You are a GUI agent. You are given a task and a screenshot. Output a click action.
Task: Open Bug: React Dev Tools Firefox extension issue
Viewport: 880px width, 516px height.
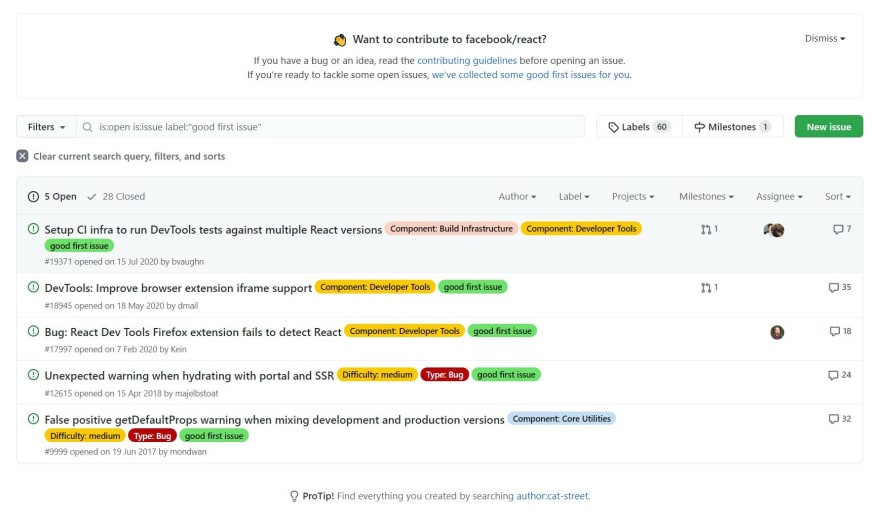193,332
